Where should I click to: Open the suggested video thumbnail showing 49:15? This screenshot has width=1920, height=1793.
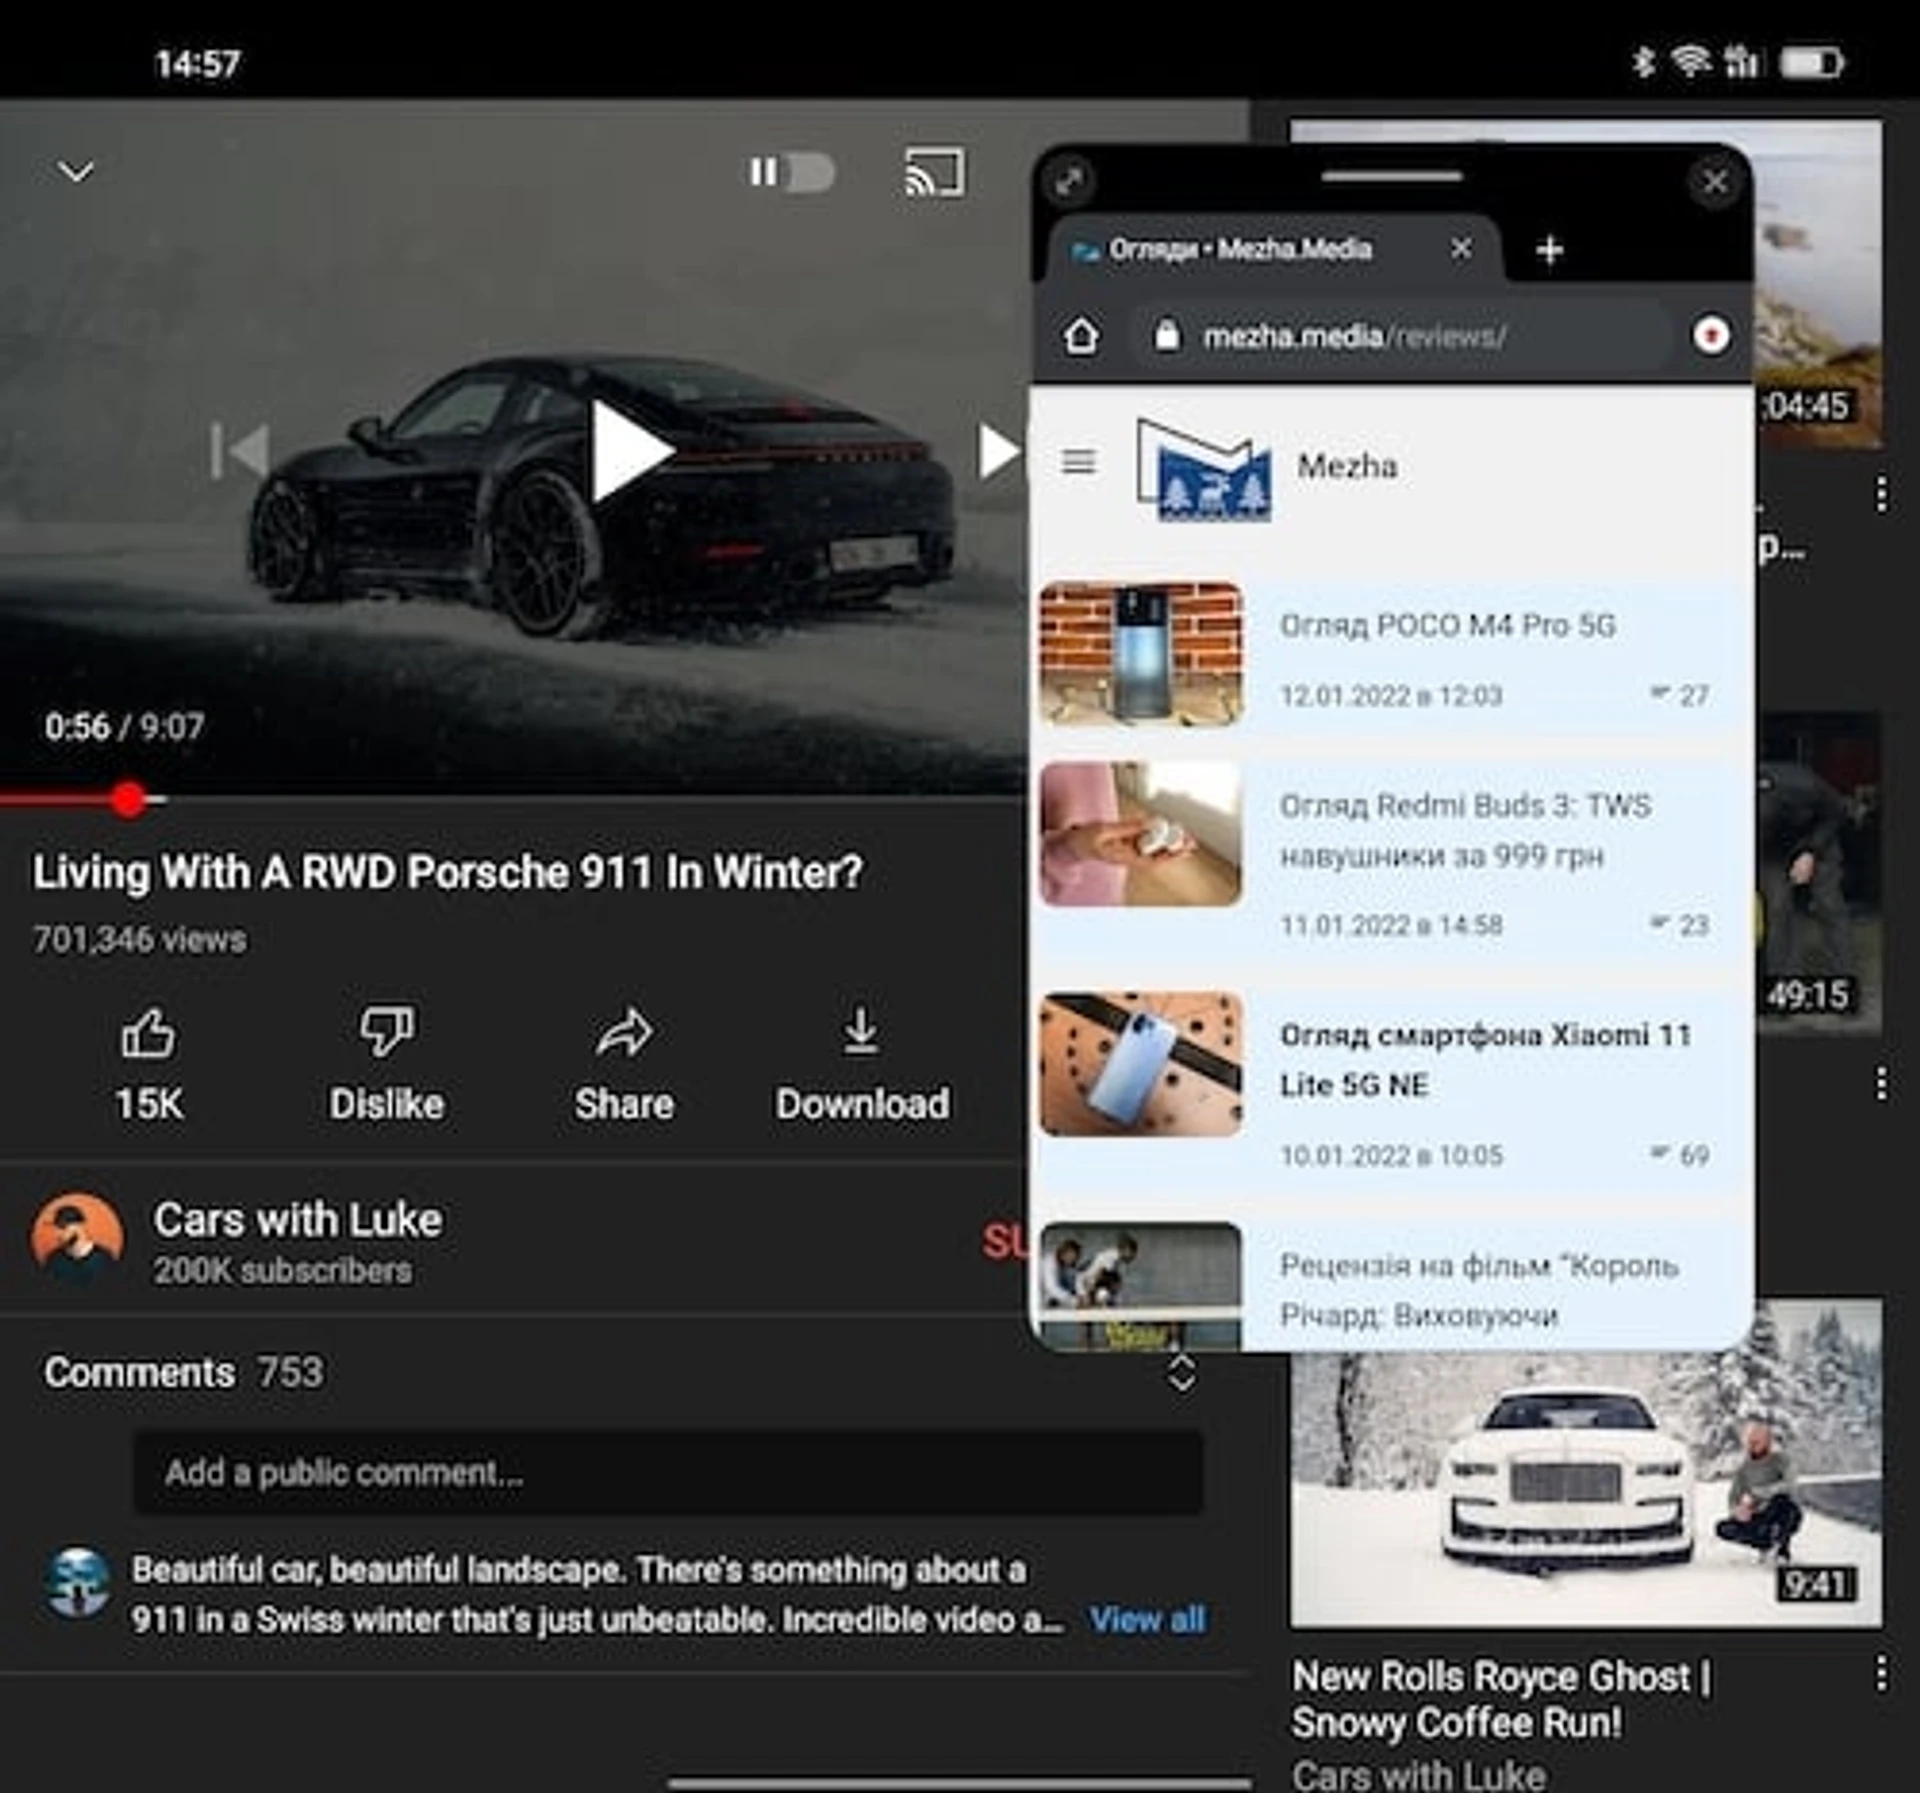(x=1818, y=872)
